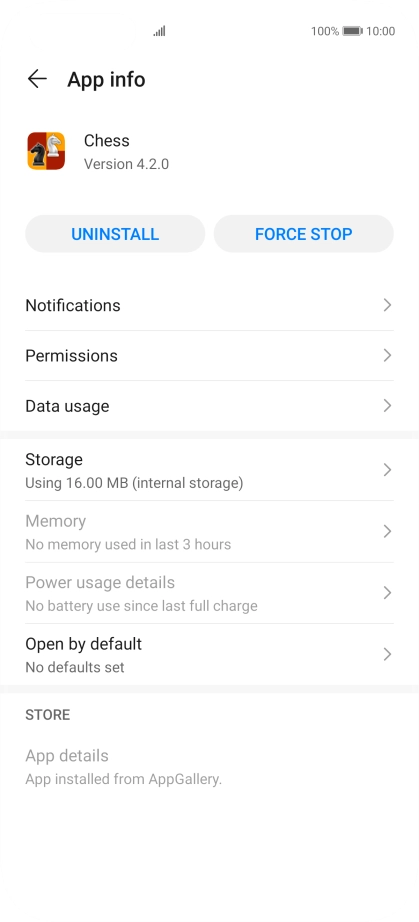Tap the back arrow icon
The height and width of the screenshot is (922, 419).
(x=37, y=79)
